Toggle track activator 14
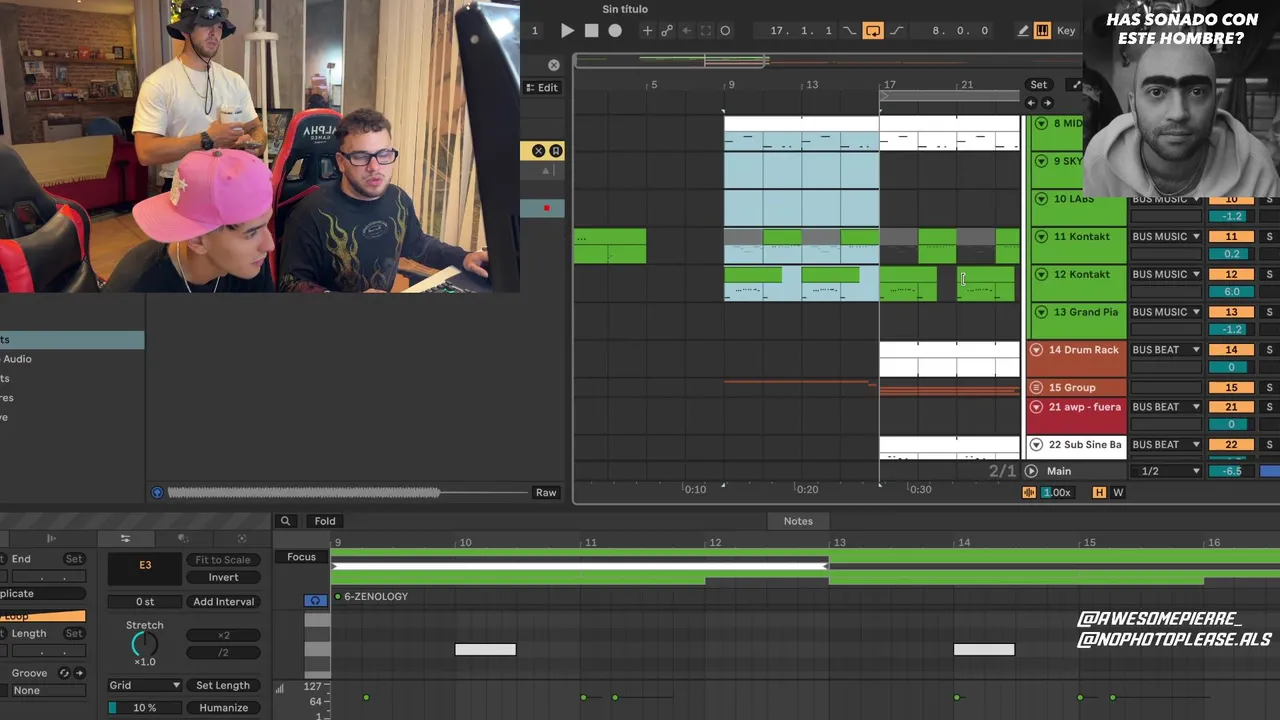 (x=1231, y=350)
